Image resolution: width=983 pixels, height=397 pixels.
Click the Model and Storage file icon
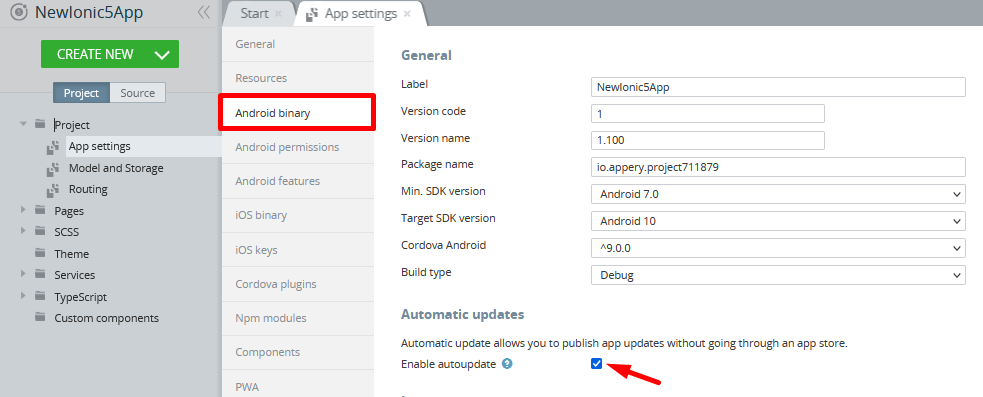coord(53,169)
